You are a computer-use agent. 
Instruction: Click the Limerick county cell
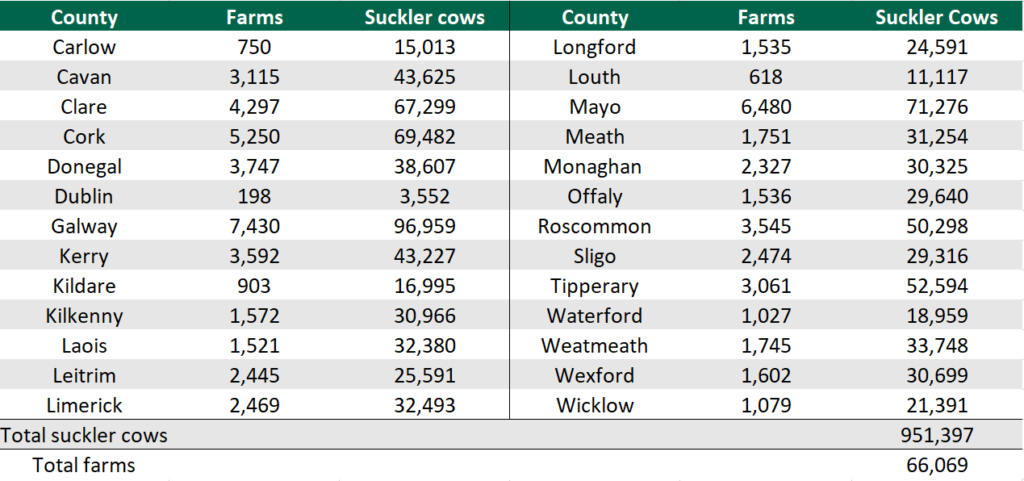84,405
